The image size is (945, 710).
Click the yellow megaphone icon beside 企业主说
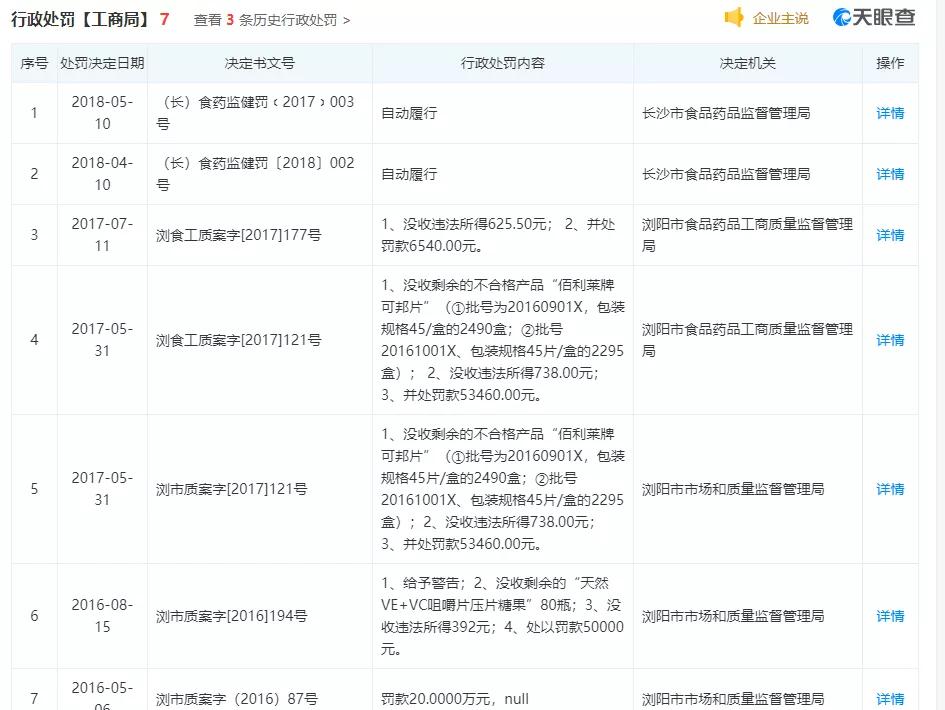coord(733,17)
